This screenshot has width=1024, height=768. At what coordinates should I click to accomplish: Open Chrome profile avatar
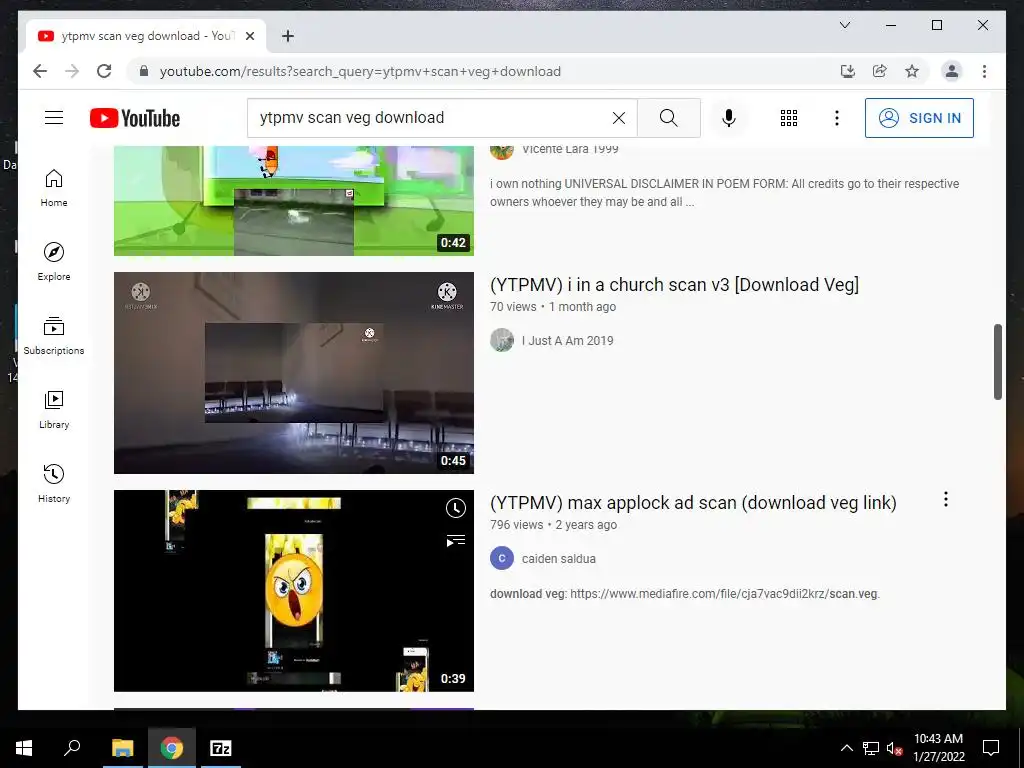[x=952, y=71]
